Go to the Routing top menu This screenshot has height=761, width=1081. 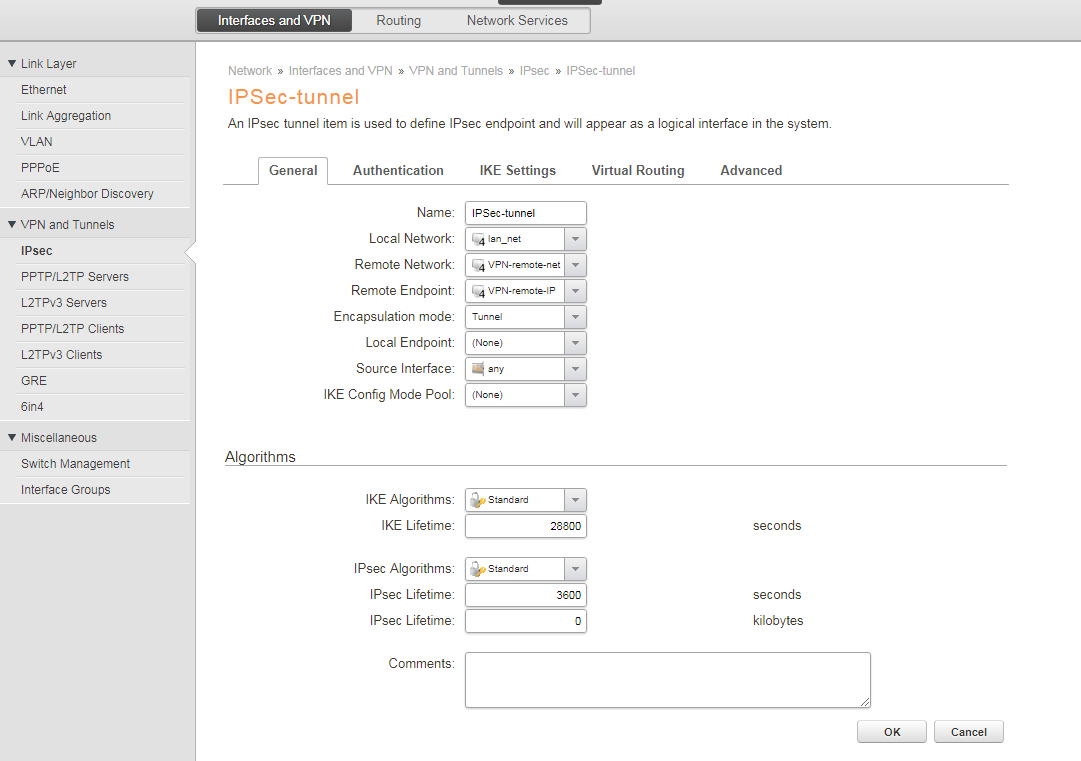398,20
